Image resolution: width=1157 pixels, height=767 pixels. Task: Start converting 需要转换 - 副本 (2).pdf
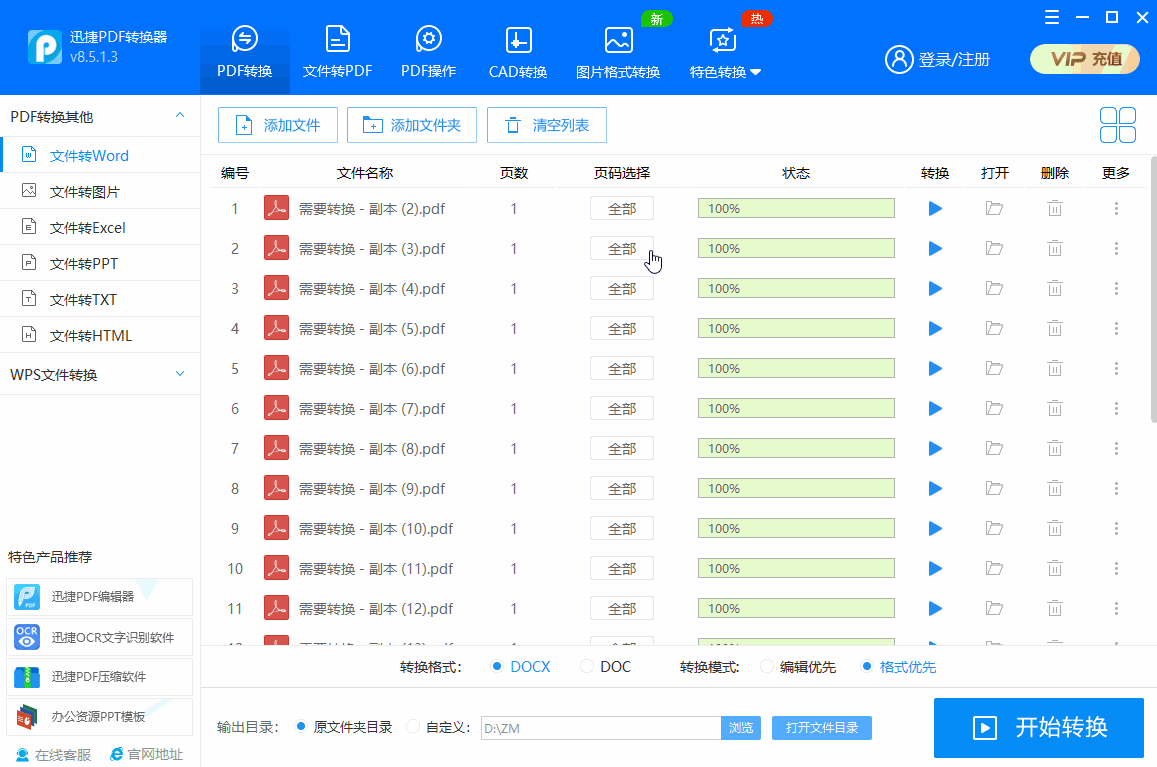point(934,208)
